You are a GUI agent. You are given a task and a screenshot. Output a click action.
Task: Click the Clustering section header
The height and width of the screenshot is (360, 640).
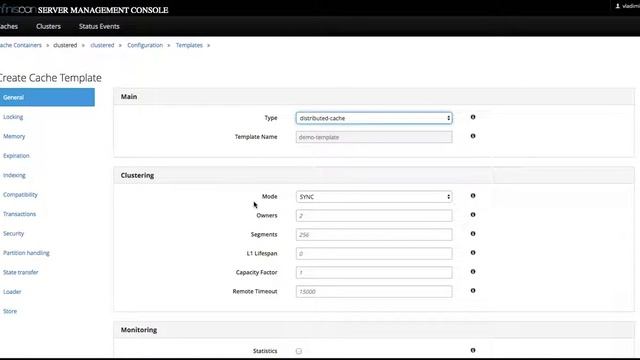(373, 175)
